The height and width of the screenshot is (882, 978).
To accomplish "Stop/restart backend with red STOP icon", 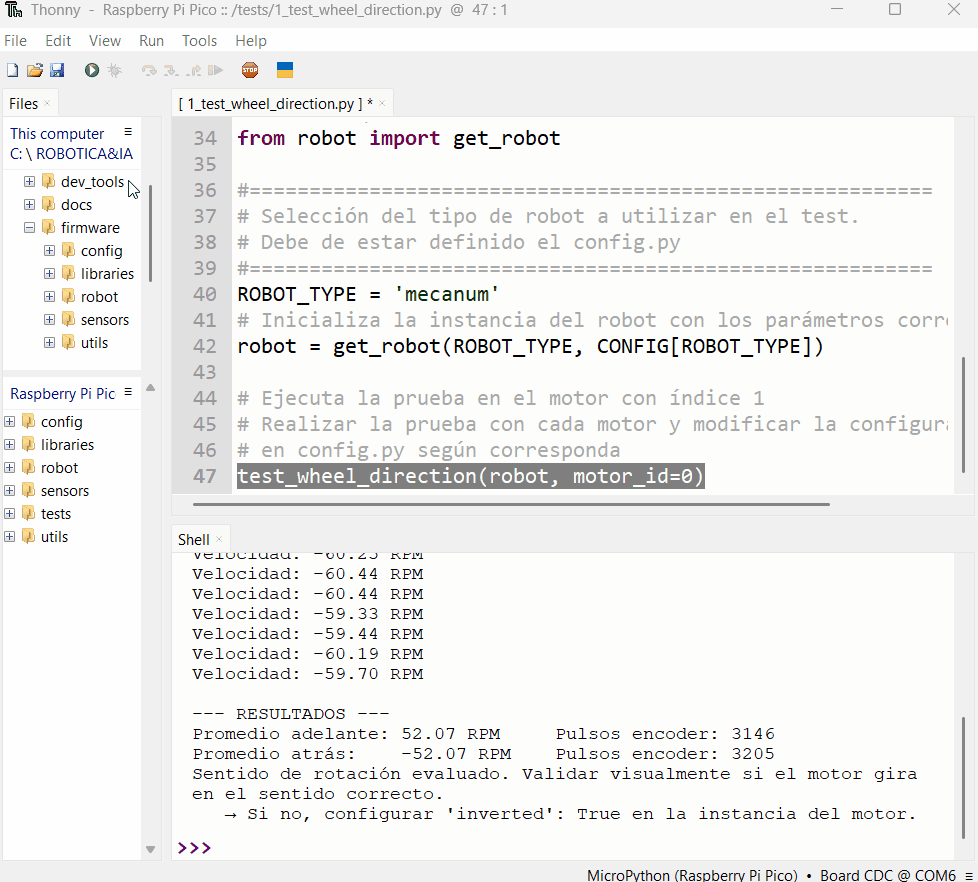I will point(250,70).
